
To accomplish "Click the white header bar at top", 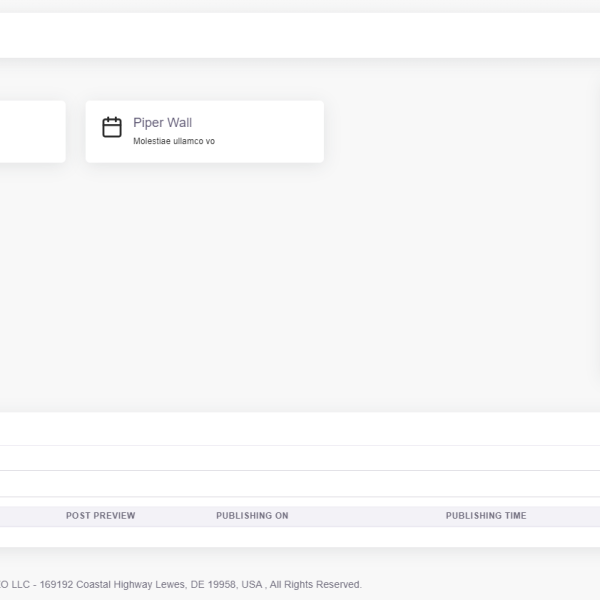I will pos(300,35).
